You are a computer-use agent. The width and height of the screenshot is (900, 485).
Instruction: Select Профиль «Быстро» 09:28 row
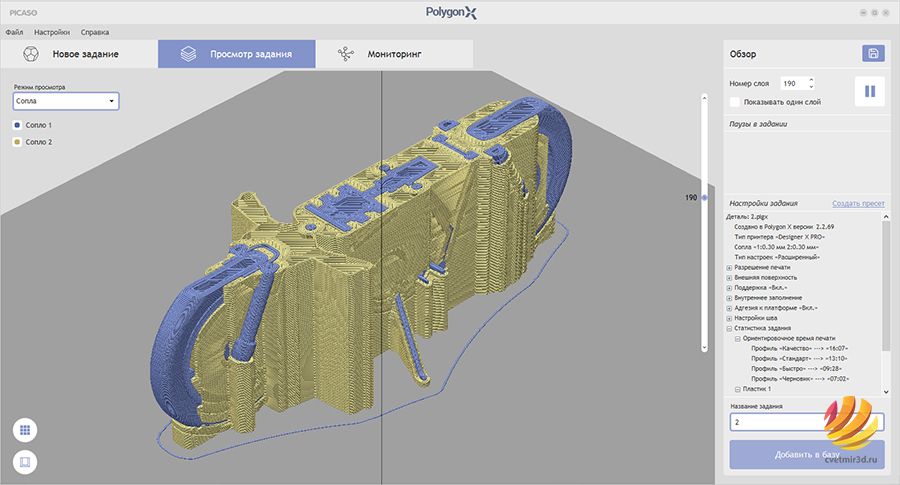pos(797,369)
